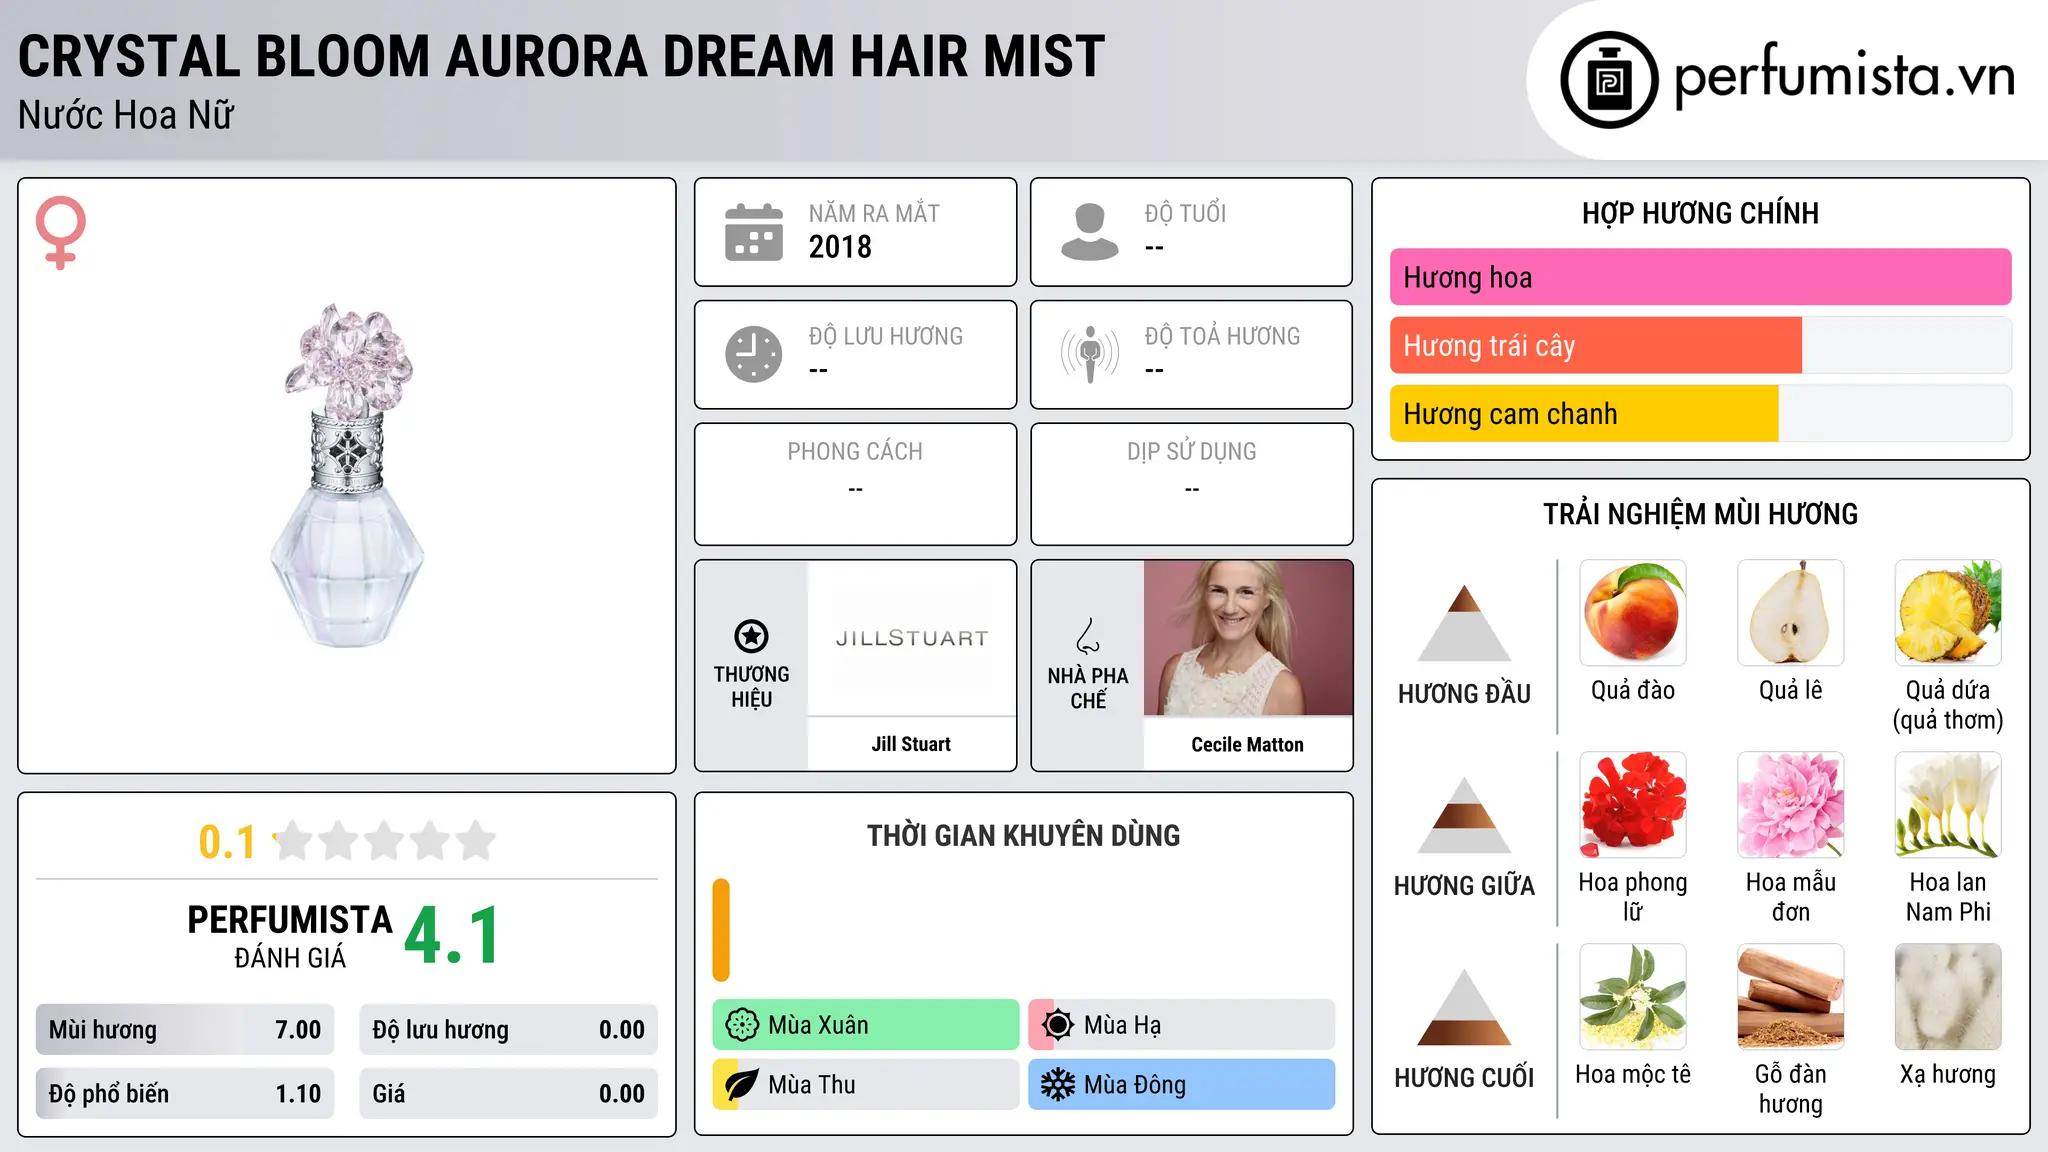Click the Thời gian khuyên dùng heading

coord(1023,835)
